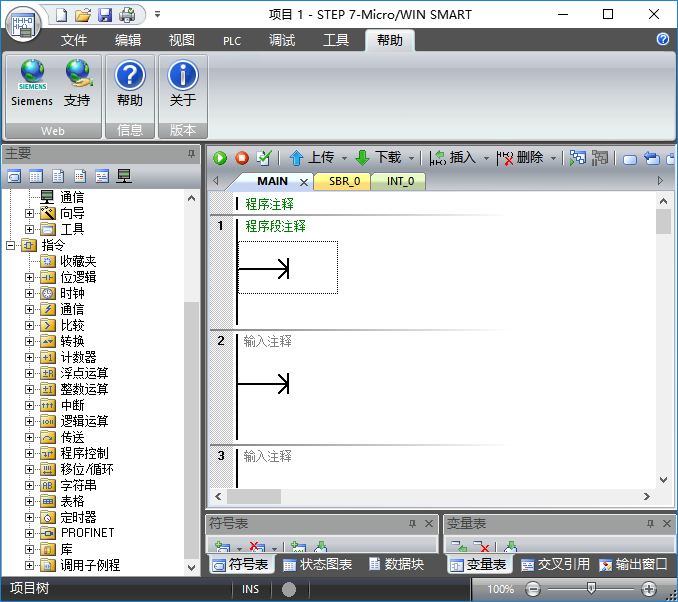This screenshot has height=602, width=678.
Task: Open the 下载 dropdown arrow
Action: coord(411,159)
